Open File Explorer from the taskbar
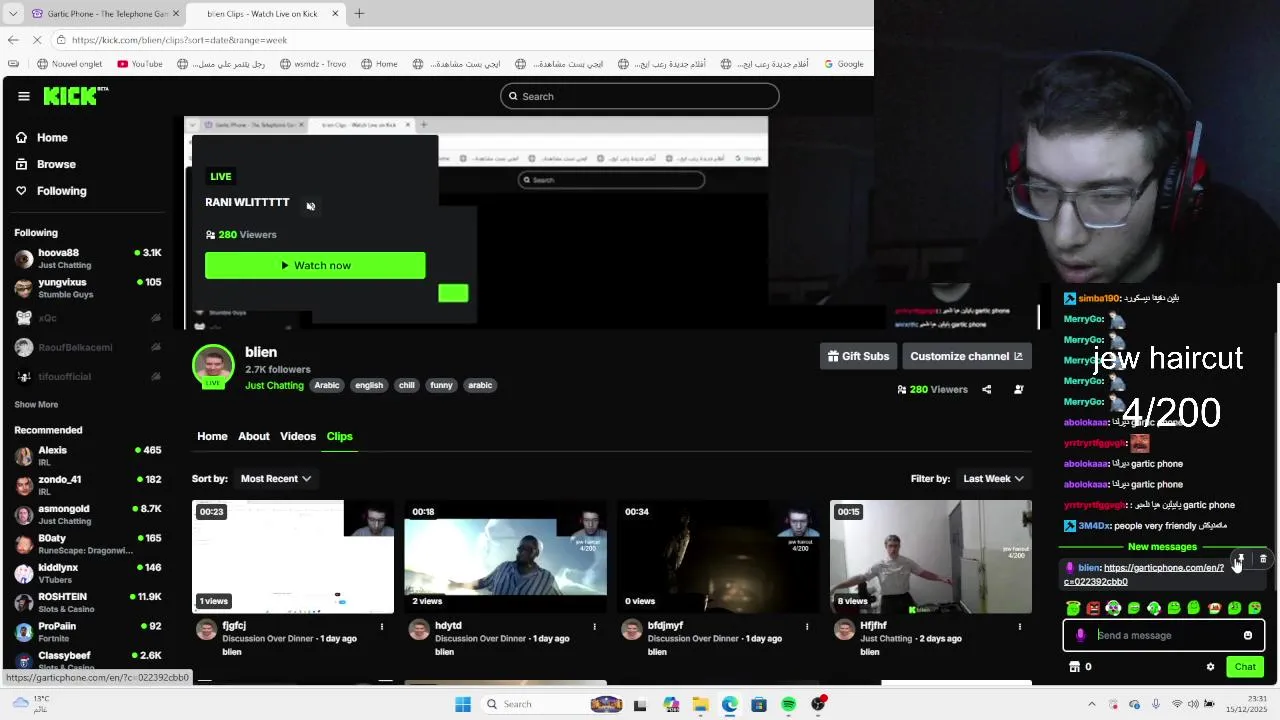Screen dimensions: 1280x720 700,704
